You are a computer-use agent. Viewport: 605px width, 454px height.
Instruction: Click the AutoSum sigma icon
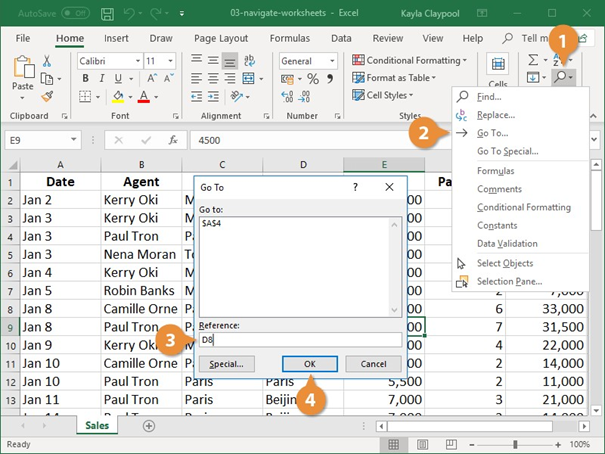click(533, 60)
